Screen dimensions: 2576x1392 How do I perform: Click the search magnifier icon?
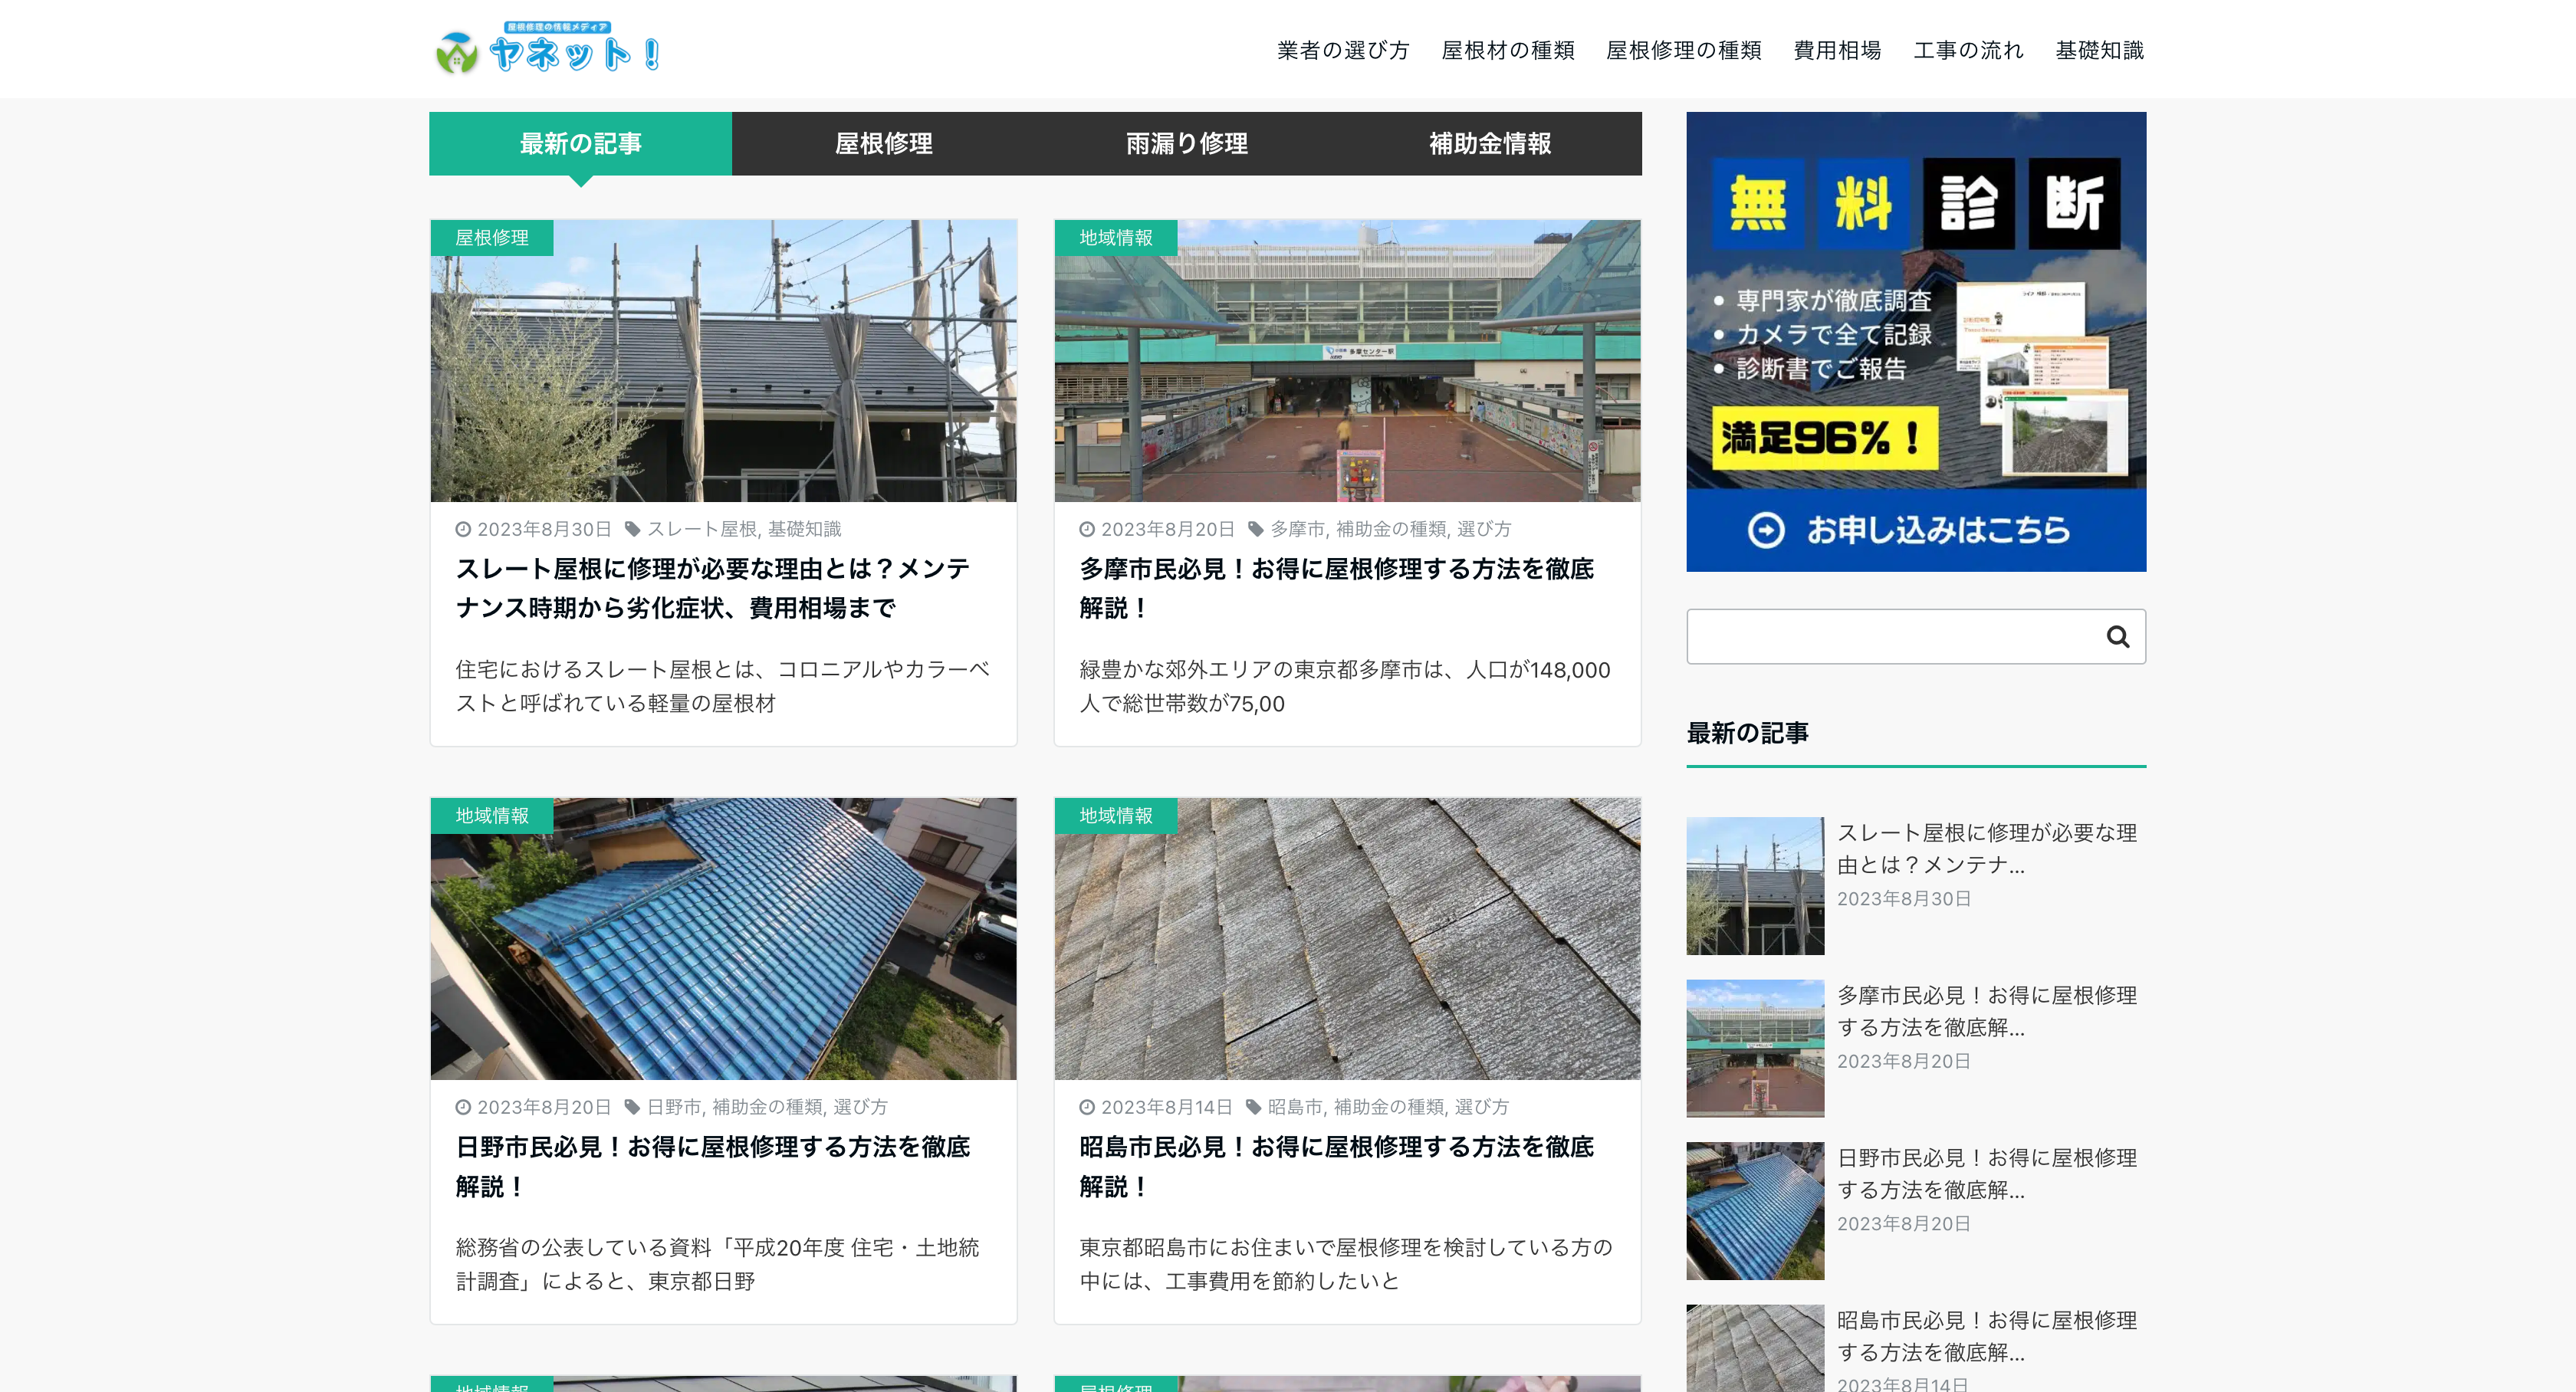(x=2117, y=636)
